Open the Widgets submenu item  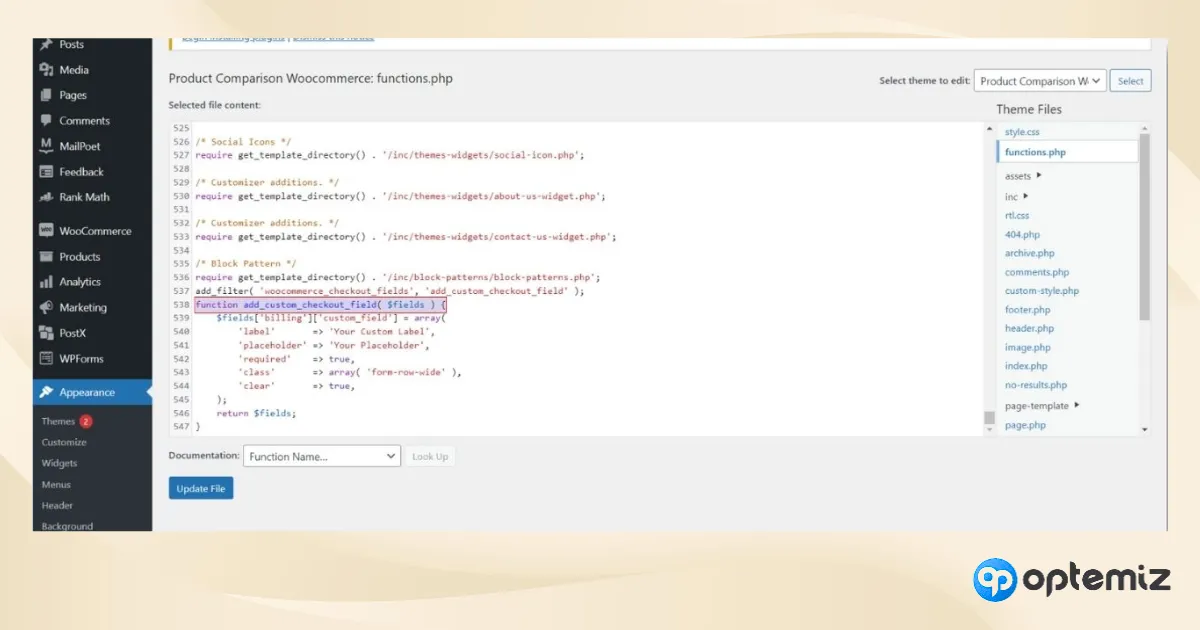tap(59, 463)
